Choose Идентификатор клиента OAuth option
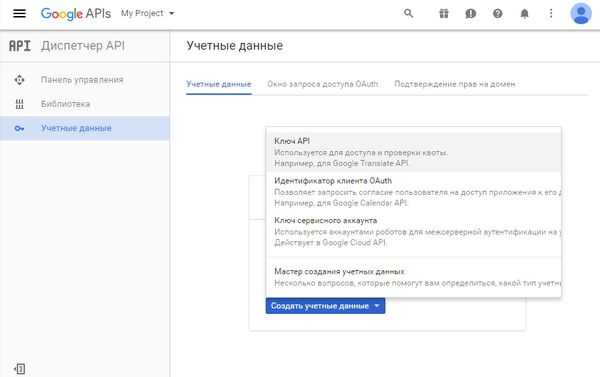 (414, 192)
